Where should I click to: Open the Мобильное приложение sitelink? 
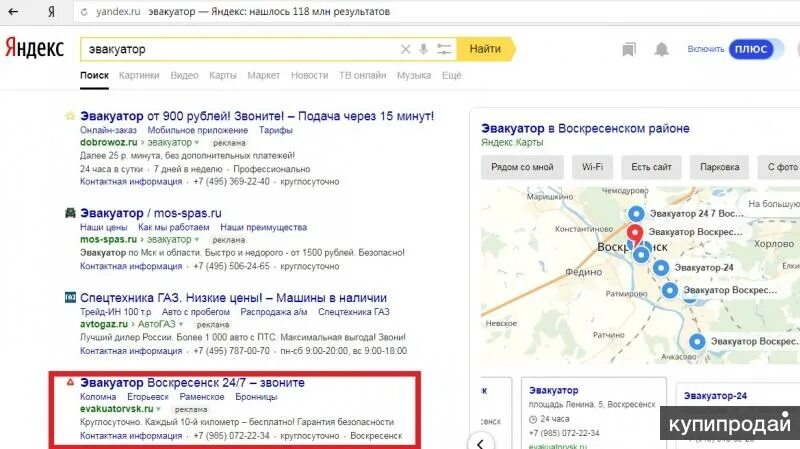point(197,130)
